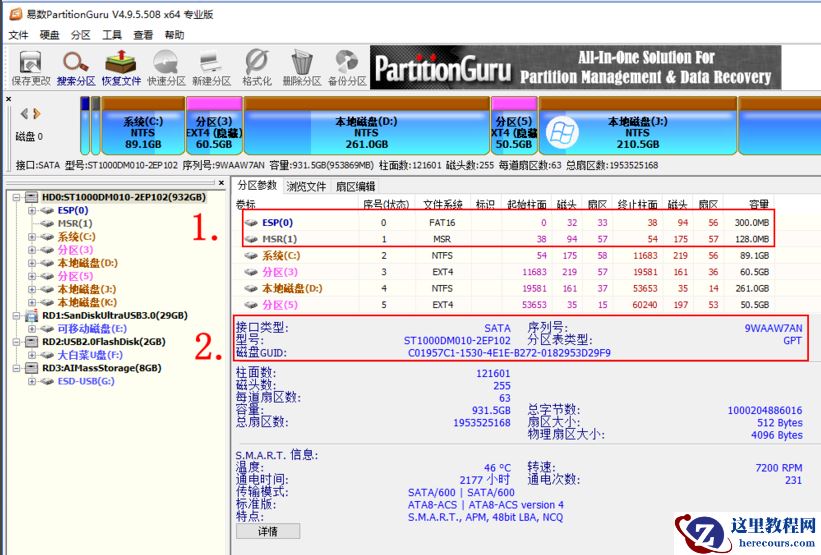
Task: Click the Save Changes (保存更改) toolbar icon
Action: [31, 68]
